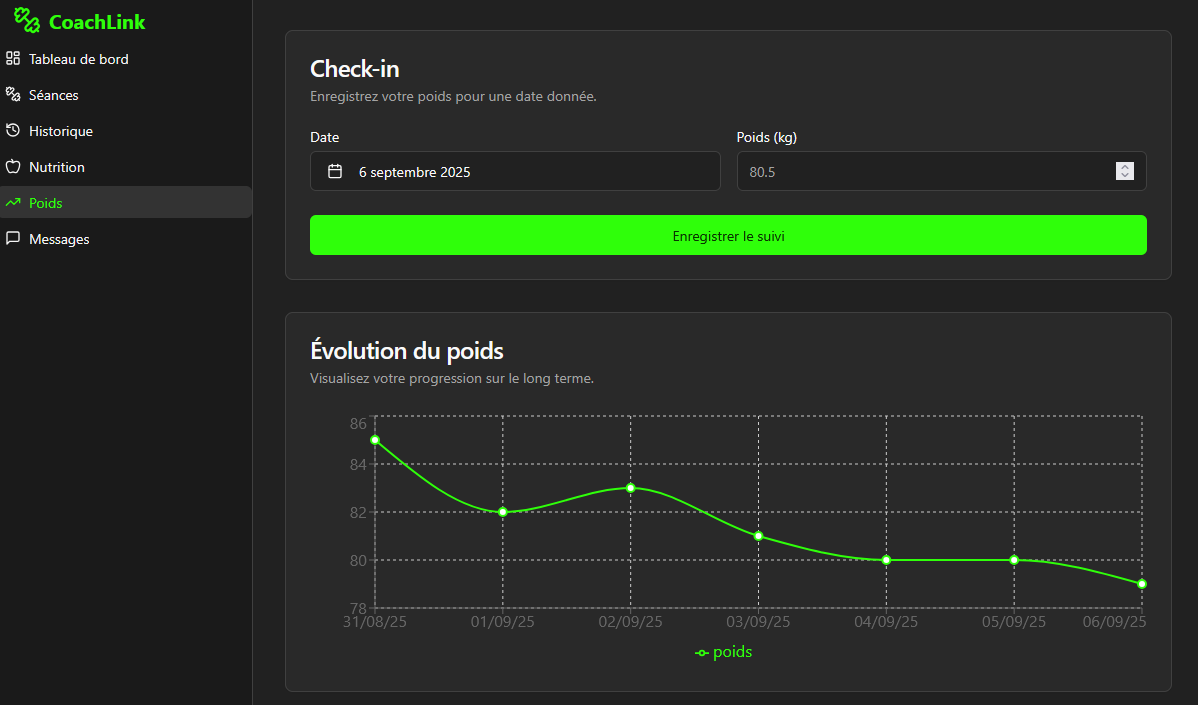The height and width of the screenshot is (705, 1198).
Task: Click the Séances dumbbell icon
Action: [x=13, y=94]
